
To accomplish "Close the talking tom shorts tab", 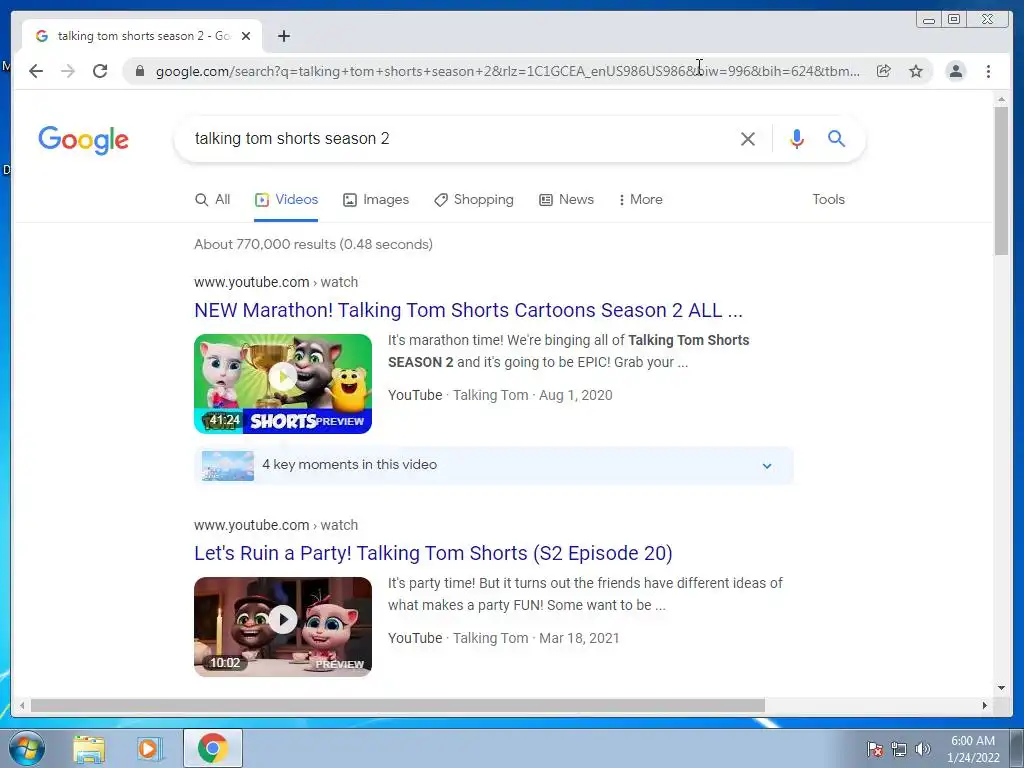I will (x=246, y=36).
